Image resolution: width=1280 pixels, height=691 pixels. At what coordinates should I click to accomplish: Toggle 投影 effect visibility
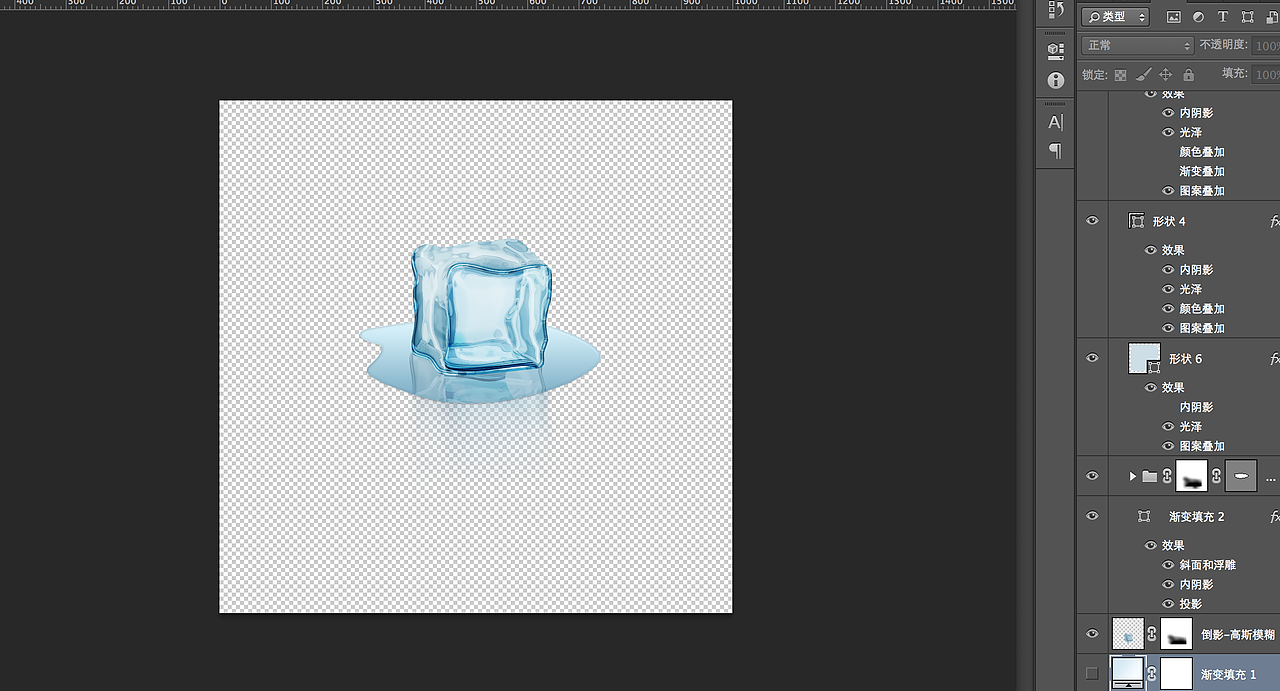click(x=1168, y=604)
